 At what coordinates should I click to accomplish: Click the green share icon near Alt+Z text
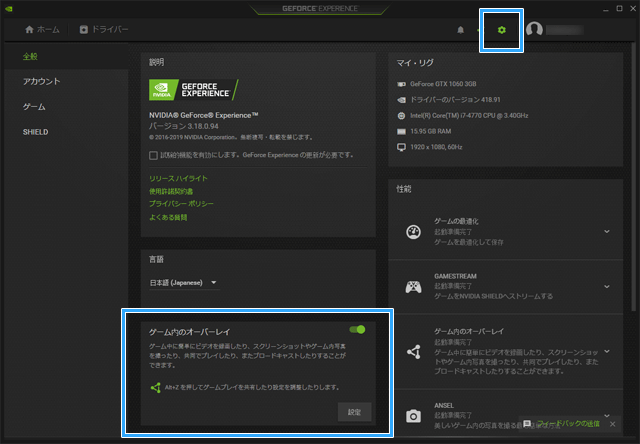[x=155, y=387]
